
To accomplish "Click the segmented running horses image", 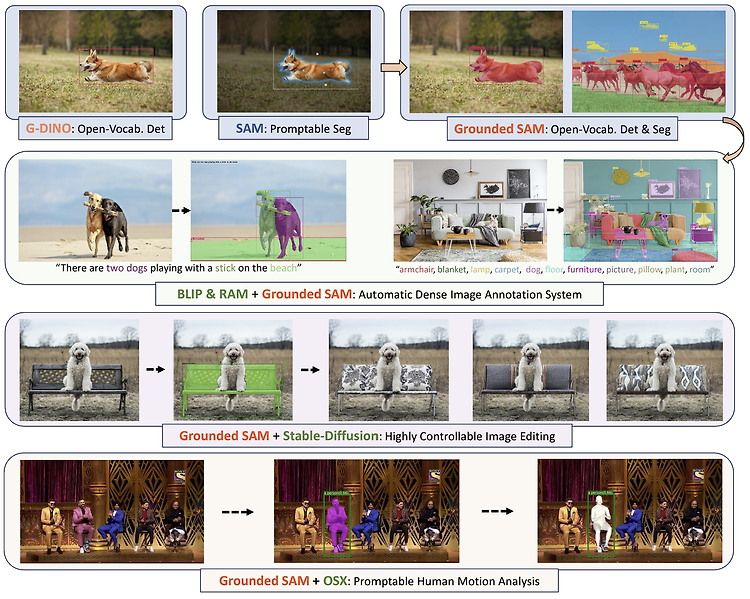I will 649,62.
